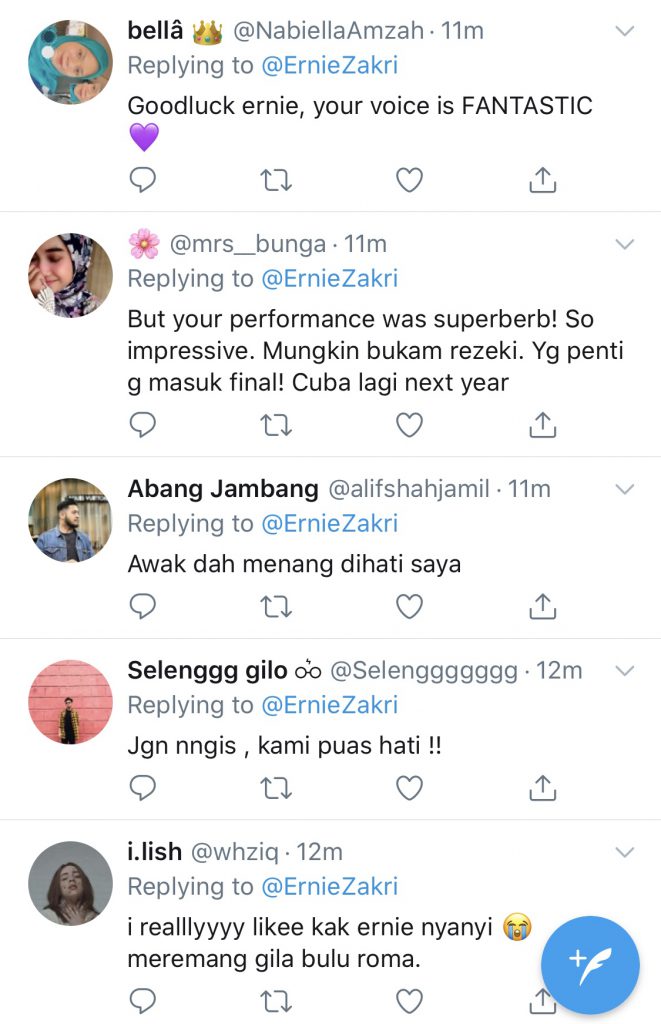Like Abang Jambang's tweet

point(409,606)
